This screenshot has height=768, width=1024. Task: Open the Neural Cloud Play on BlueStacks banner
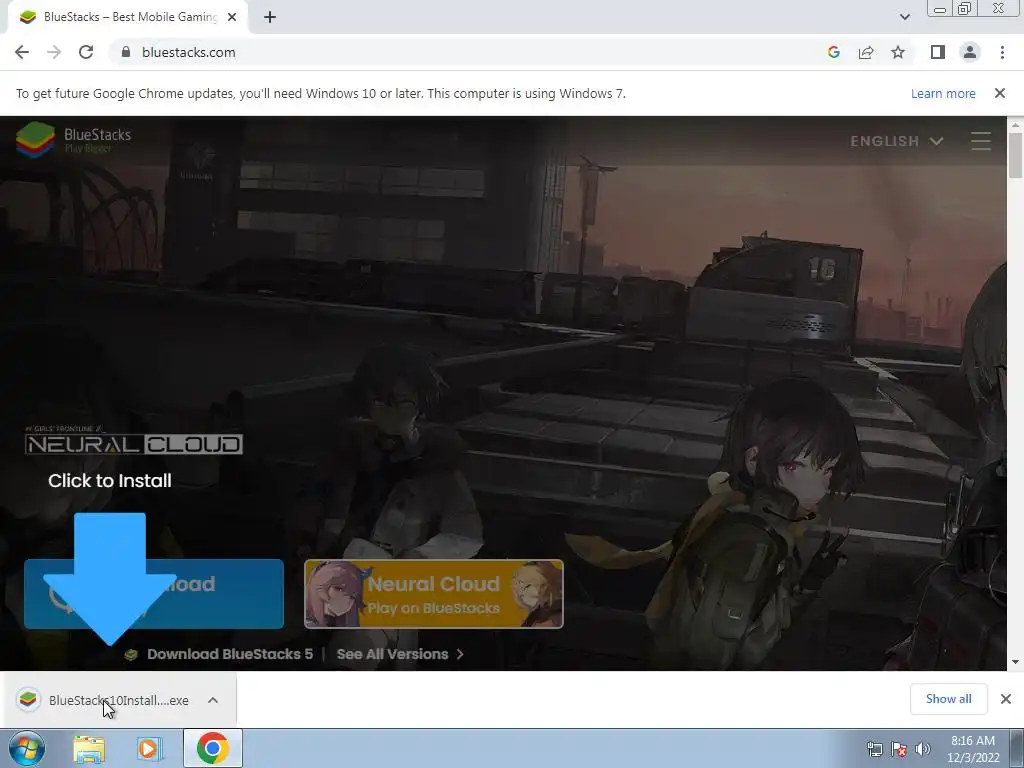(434, 594)
